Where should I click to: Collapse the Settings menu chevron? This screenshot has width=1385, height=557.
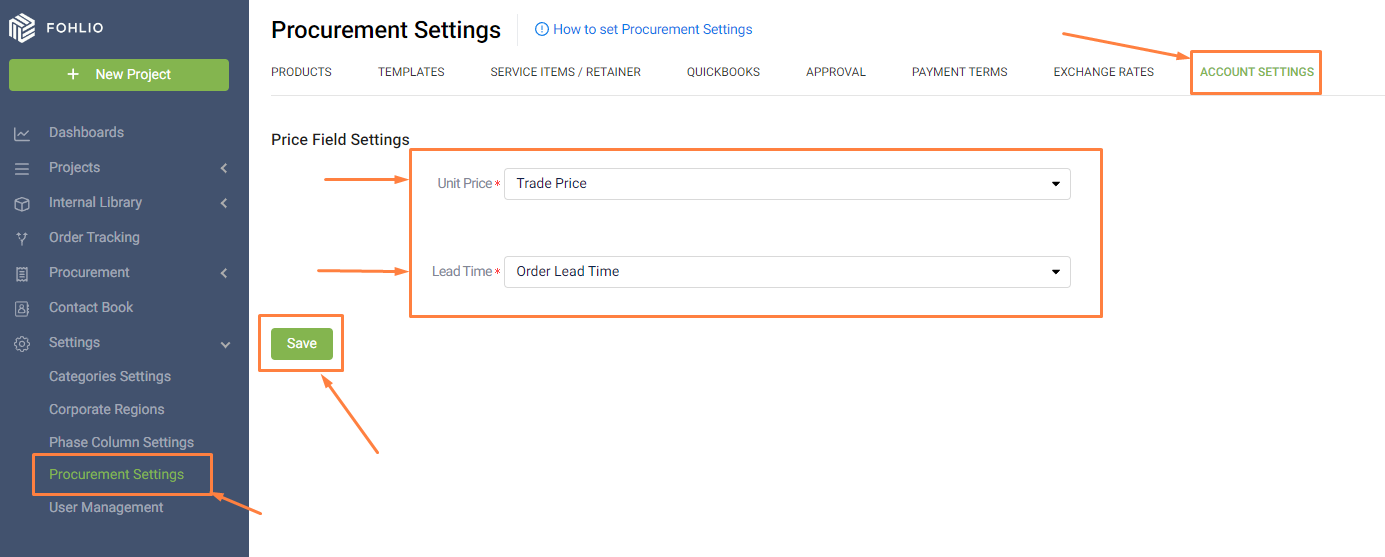pyautogui.click(x=225, y=344)
